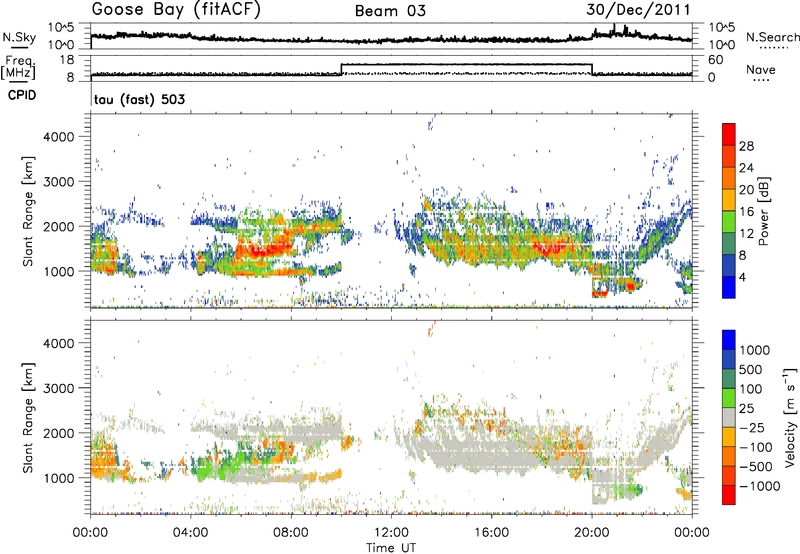Click the 'N.Search' legend label
Viewport: 800px width, 554px height.
click(x=773, y=37)
